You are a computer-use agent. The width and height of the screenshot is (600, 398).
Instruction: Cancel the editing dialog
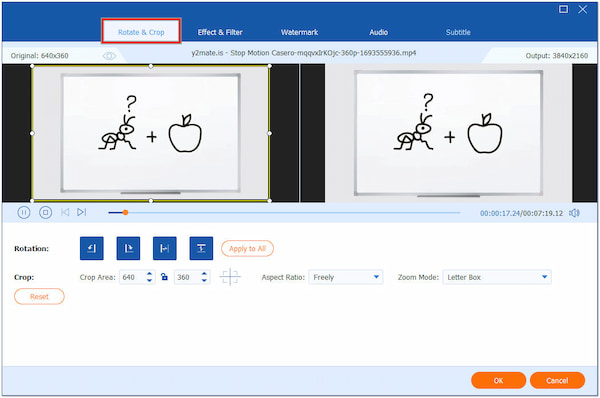point(557,380)
